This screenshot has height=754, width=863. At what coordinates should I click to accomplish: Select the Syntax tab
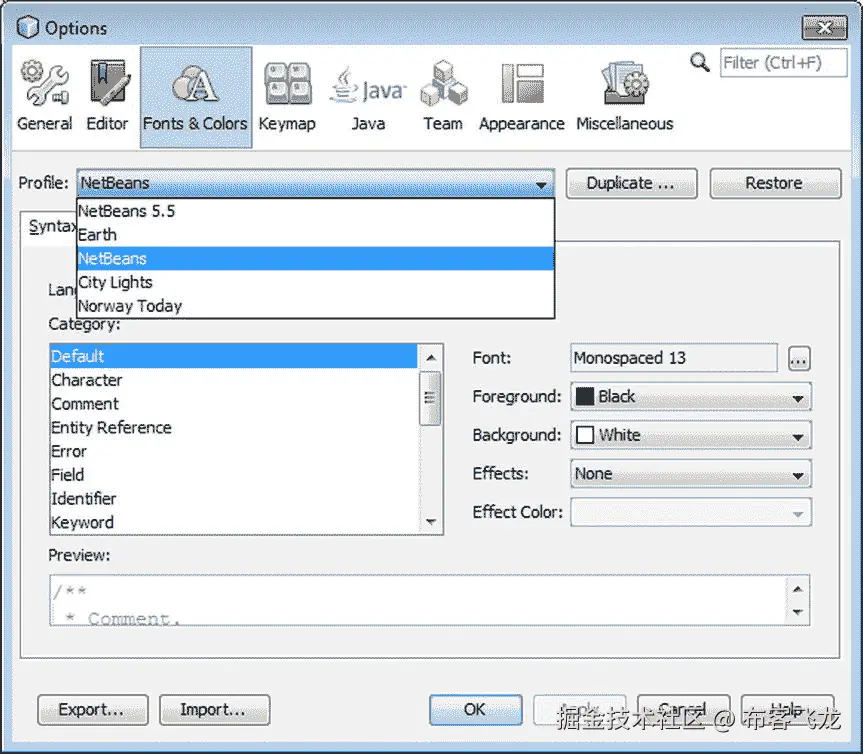(52, 226)
